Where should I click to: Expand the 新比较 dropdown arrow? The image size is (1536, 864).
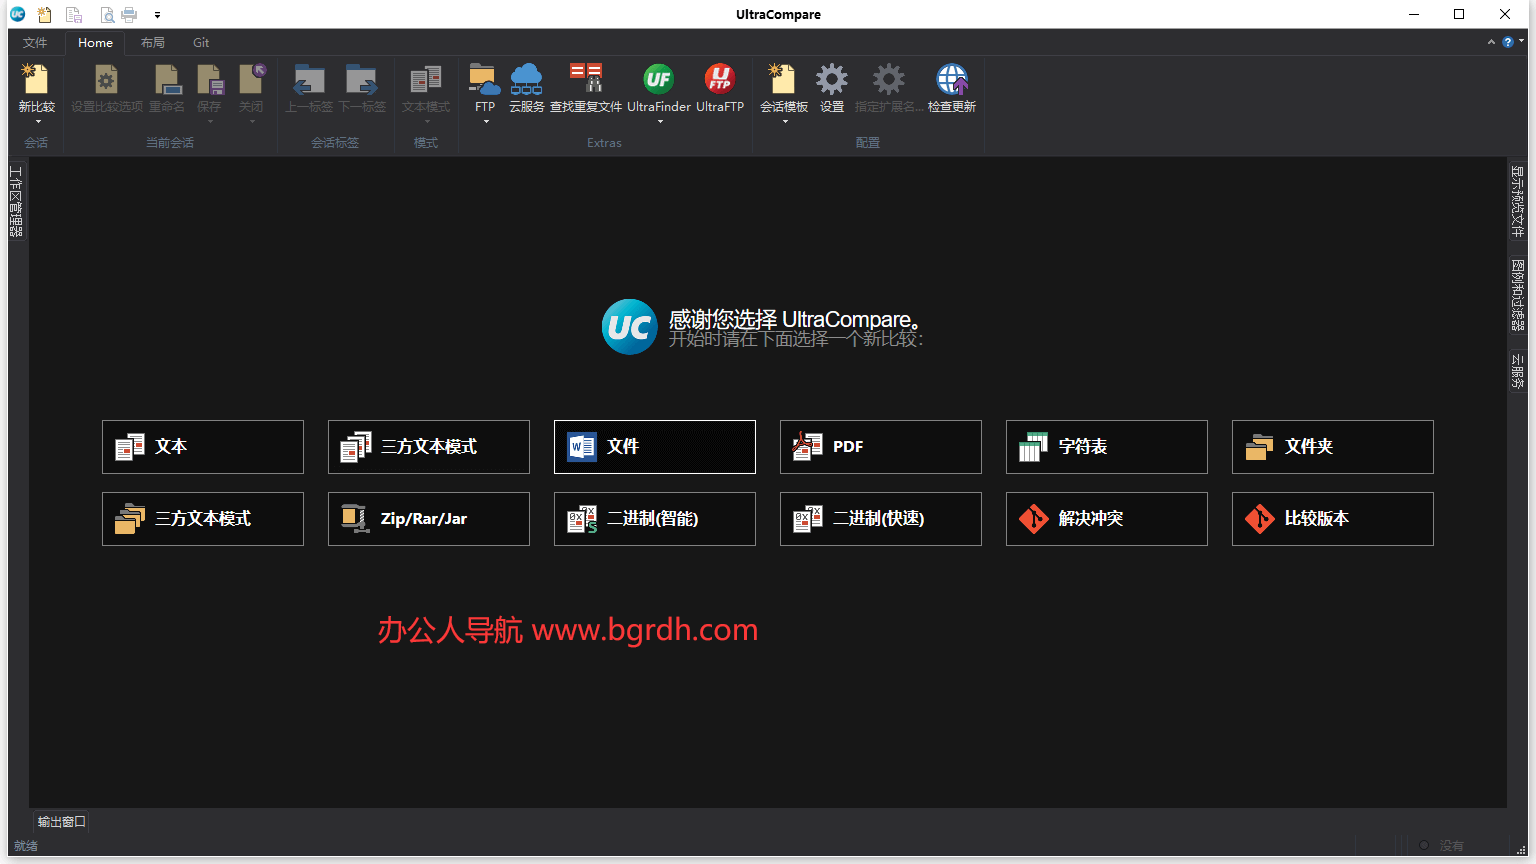(38, 122)
